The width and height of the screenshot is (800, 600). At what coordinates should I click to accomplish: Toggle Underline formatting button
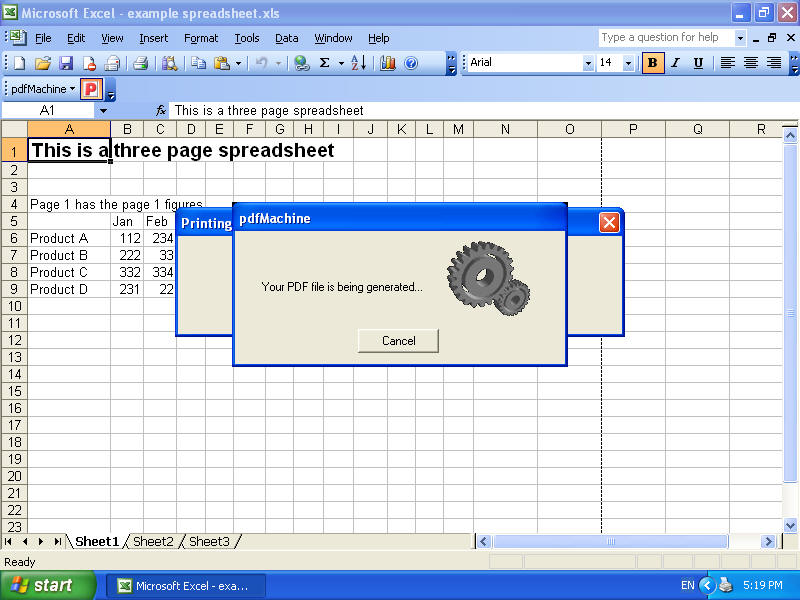pyautogui.click(x=698, y=63)
